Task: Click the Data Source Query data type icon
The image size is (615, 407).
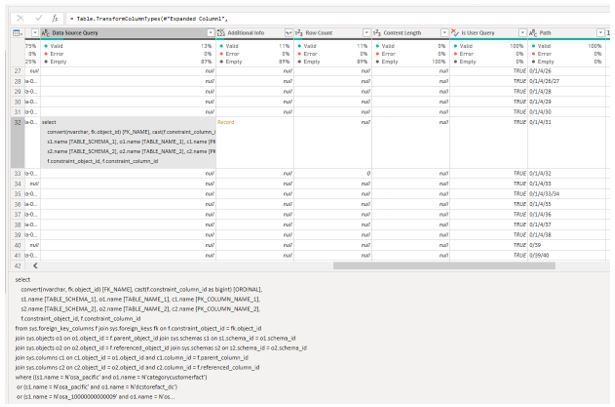Action: 45,34
